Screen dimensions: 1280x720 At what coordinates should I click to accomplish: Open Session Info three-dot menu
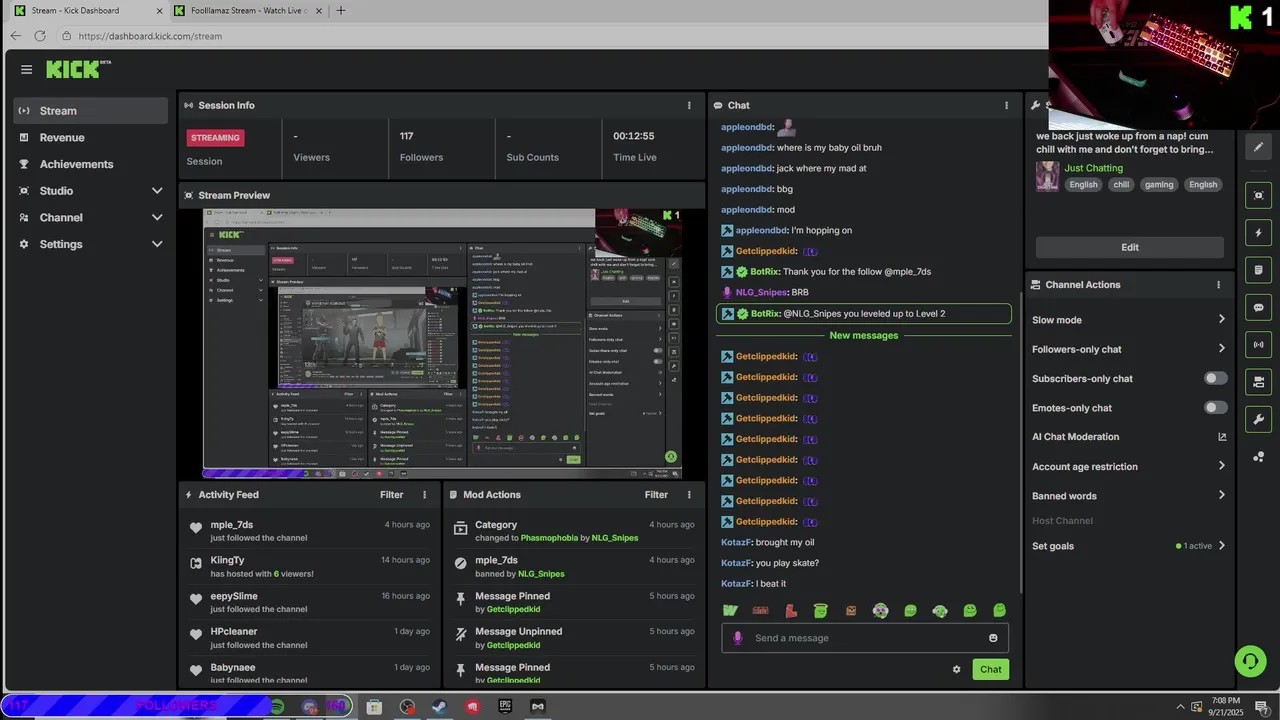689,105
